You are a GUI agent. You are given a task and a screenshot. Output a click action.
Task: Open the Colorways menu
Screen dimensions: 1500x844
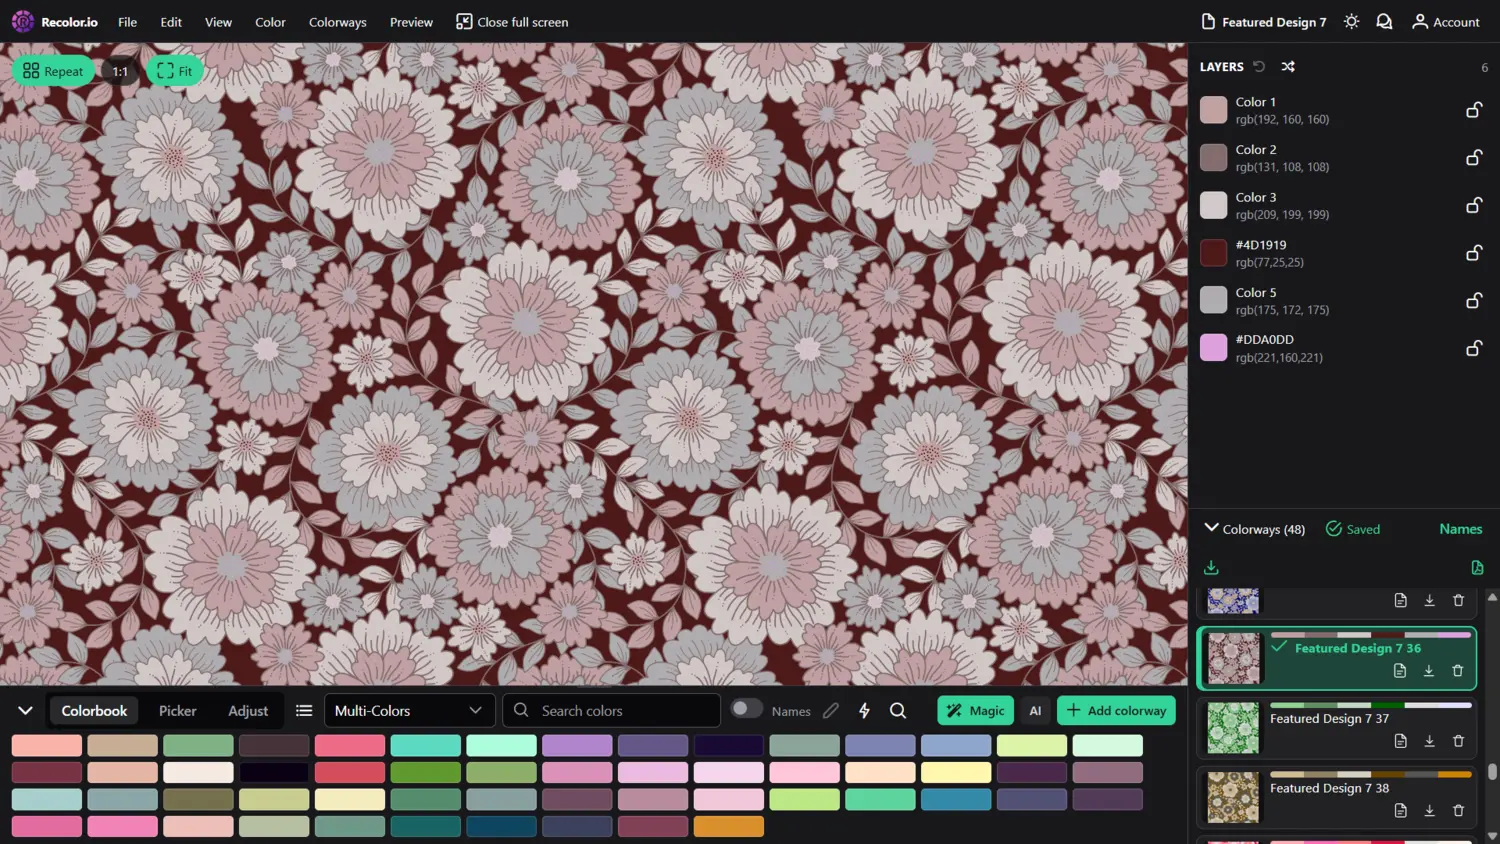pos(337,22)
